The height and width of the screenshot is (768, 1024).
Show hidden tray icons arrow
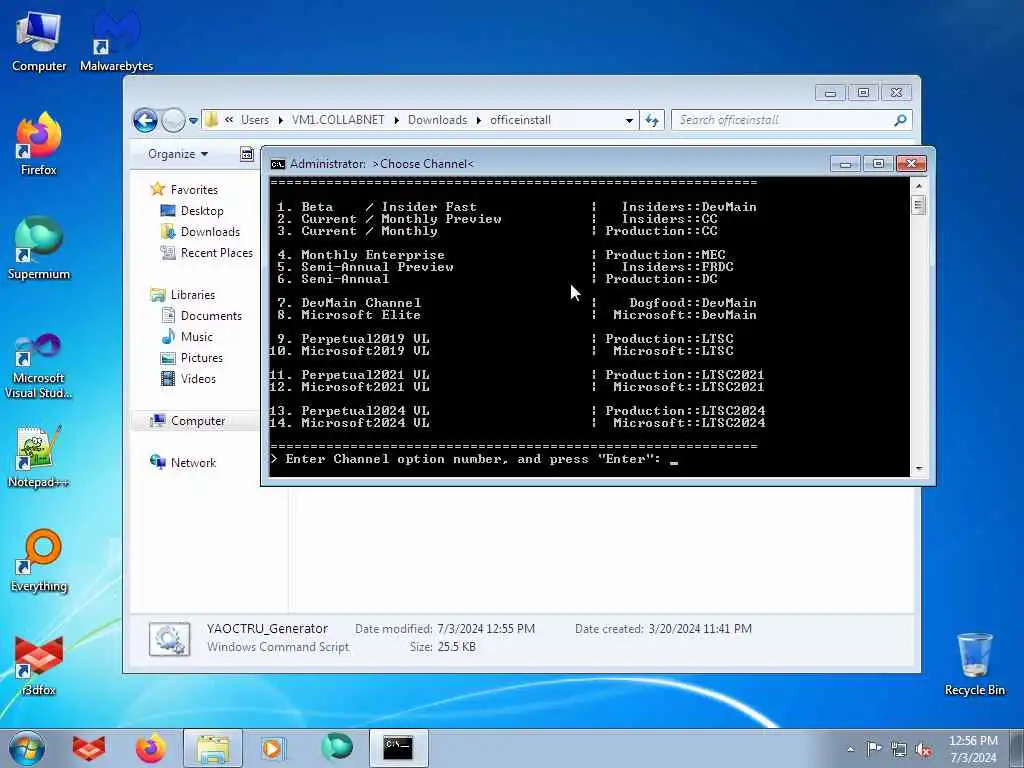[x=850, y=750]
